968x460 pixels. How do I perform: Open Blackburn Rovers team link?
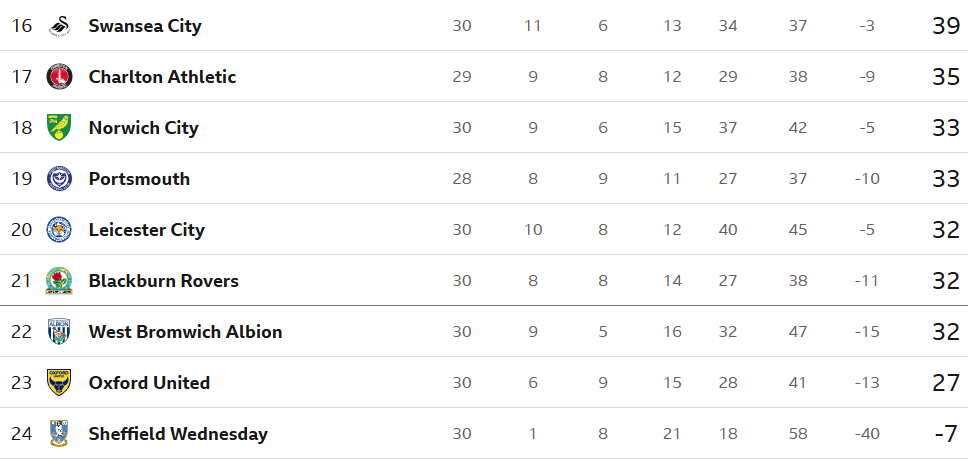point(164,281)
